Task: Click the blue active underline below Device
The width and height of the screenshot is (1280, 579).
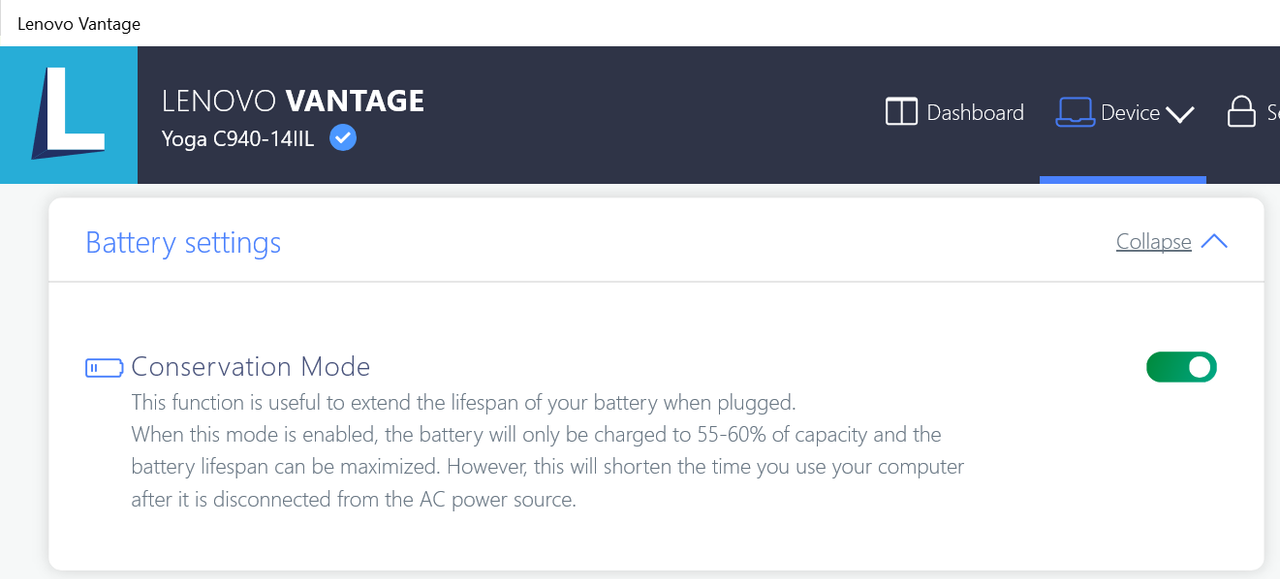Action: (1123, 180)
